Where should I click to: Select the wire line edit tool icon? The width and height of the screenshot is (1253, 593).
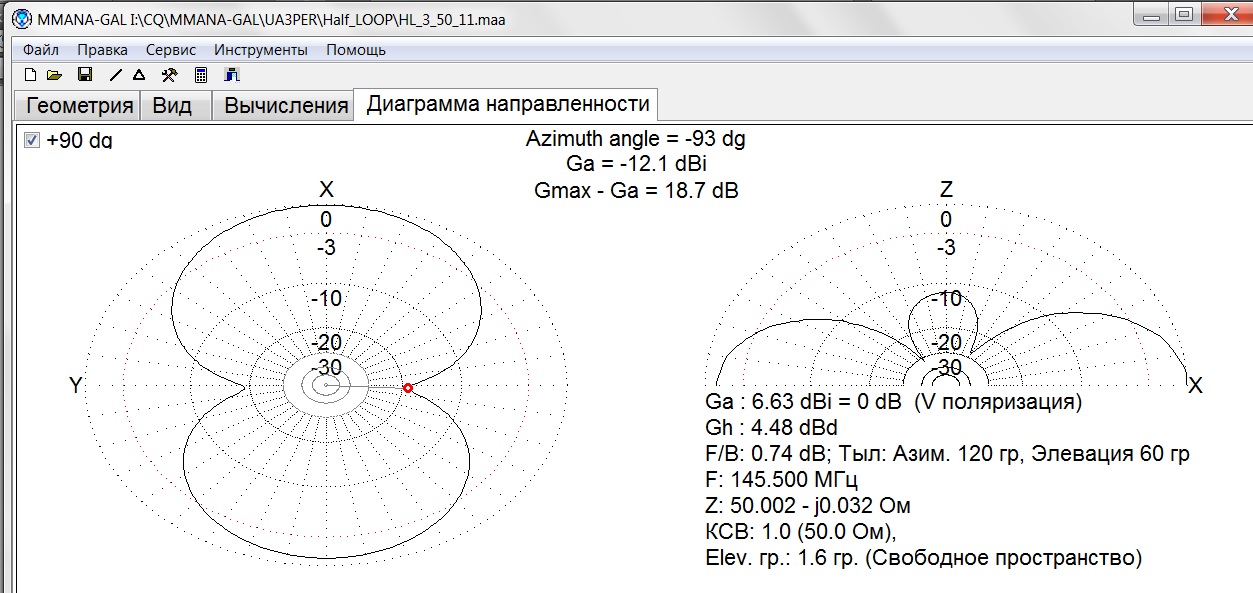[115, 75]
